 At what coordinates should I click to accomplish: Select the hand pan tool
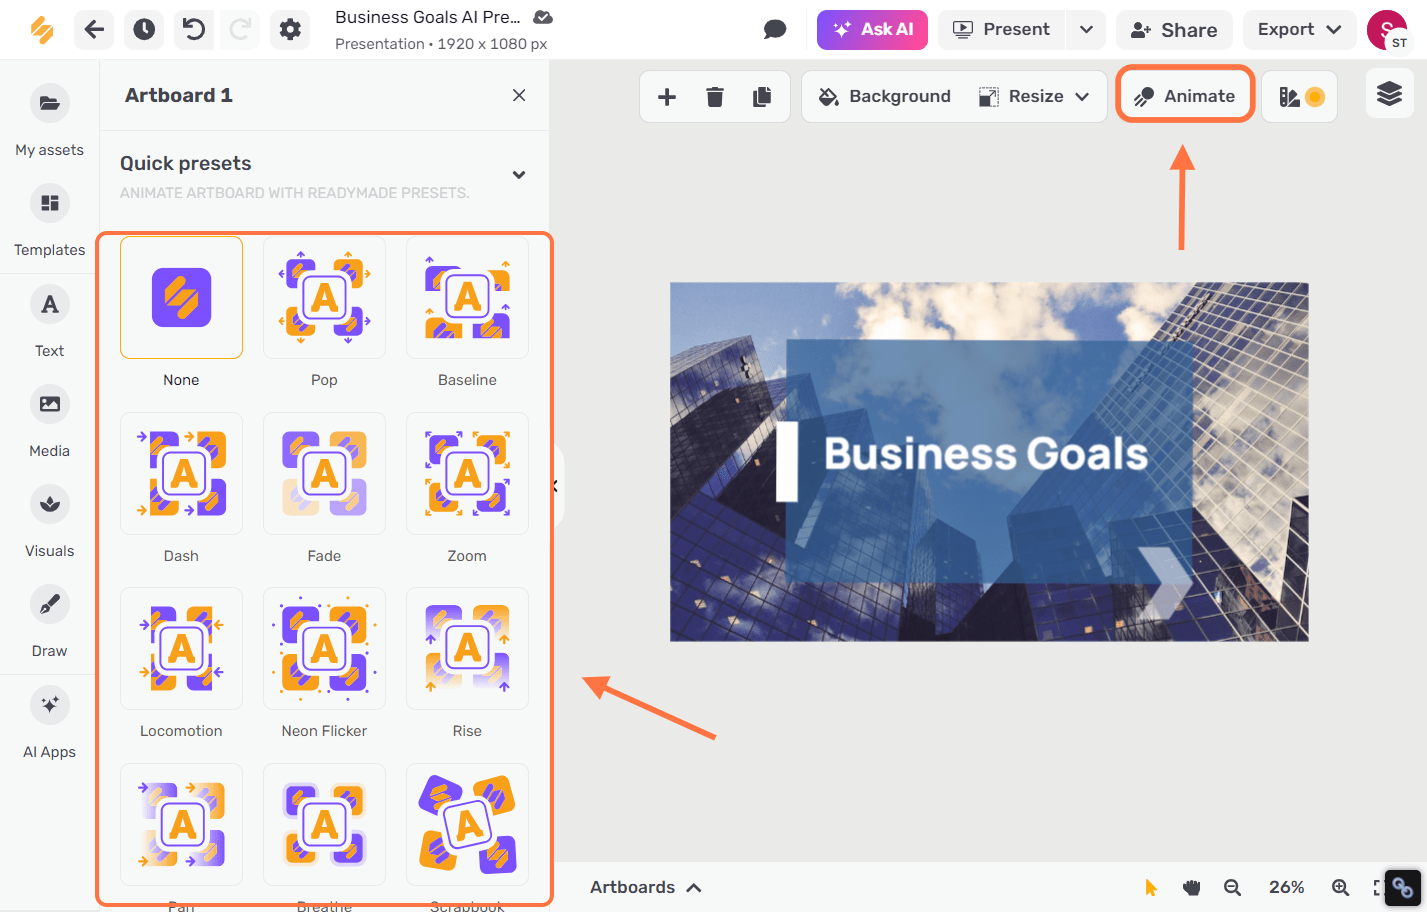pyautogui.click(x=1191, y=887)
